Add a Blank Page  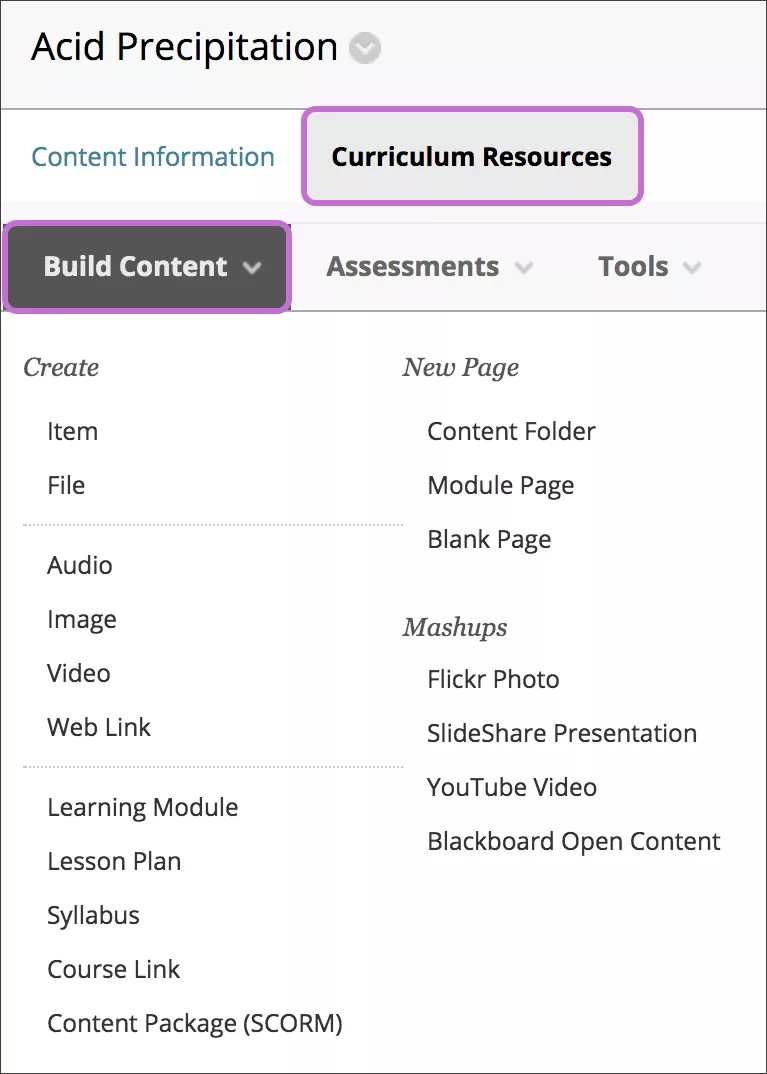(x=488, y=539)
